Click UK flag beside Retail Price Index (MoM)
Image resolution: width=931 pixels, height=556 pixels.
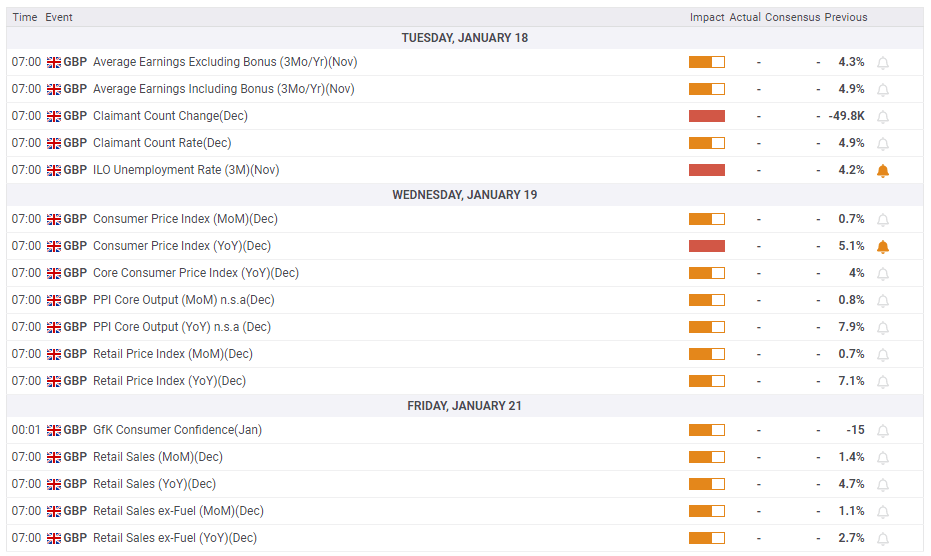click(54, 354)
